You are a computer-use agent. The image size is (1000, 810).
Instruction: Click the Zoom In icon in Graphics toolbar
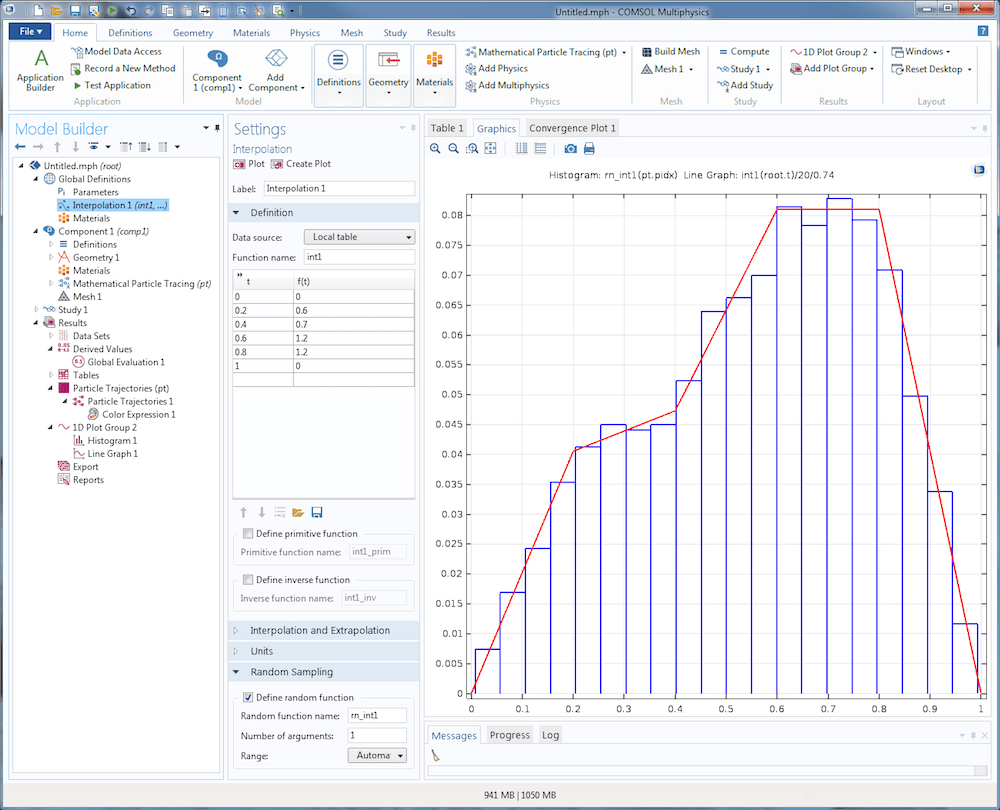pyautogui.click(x=435, y=148)
